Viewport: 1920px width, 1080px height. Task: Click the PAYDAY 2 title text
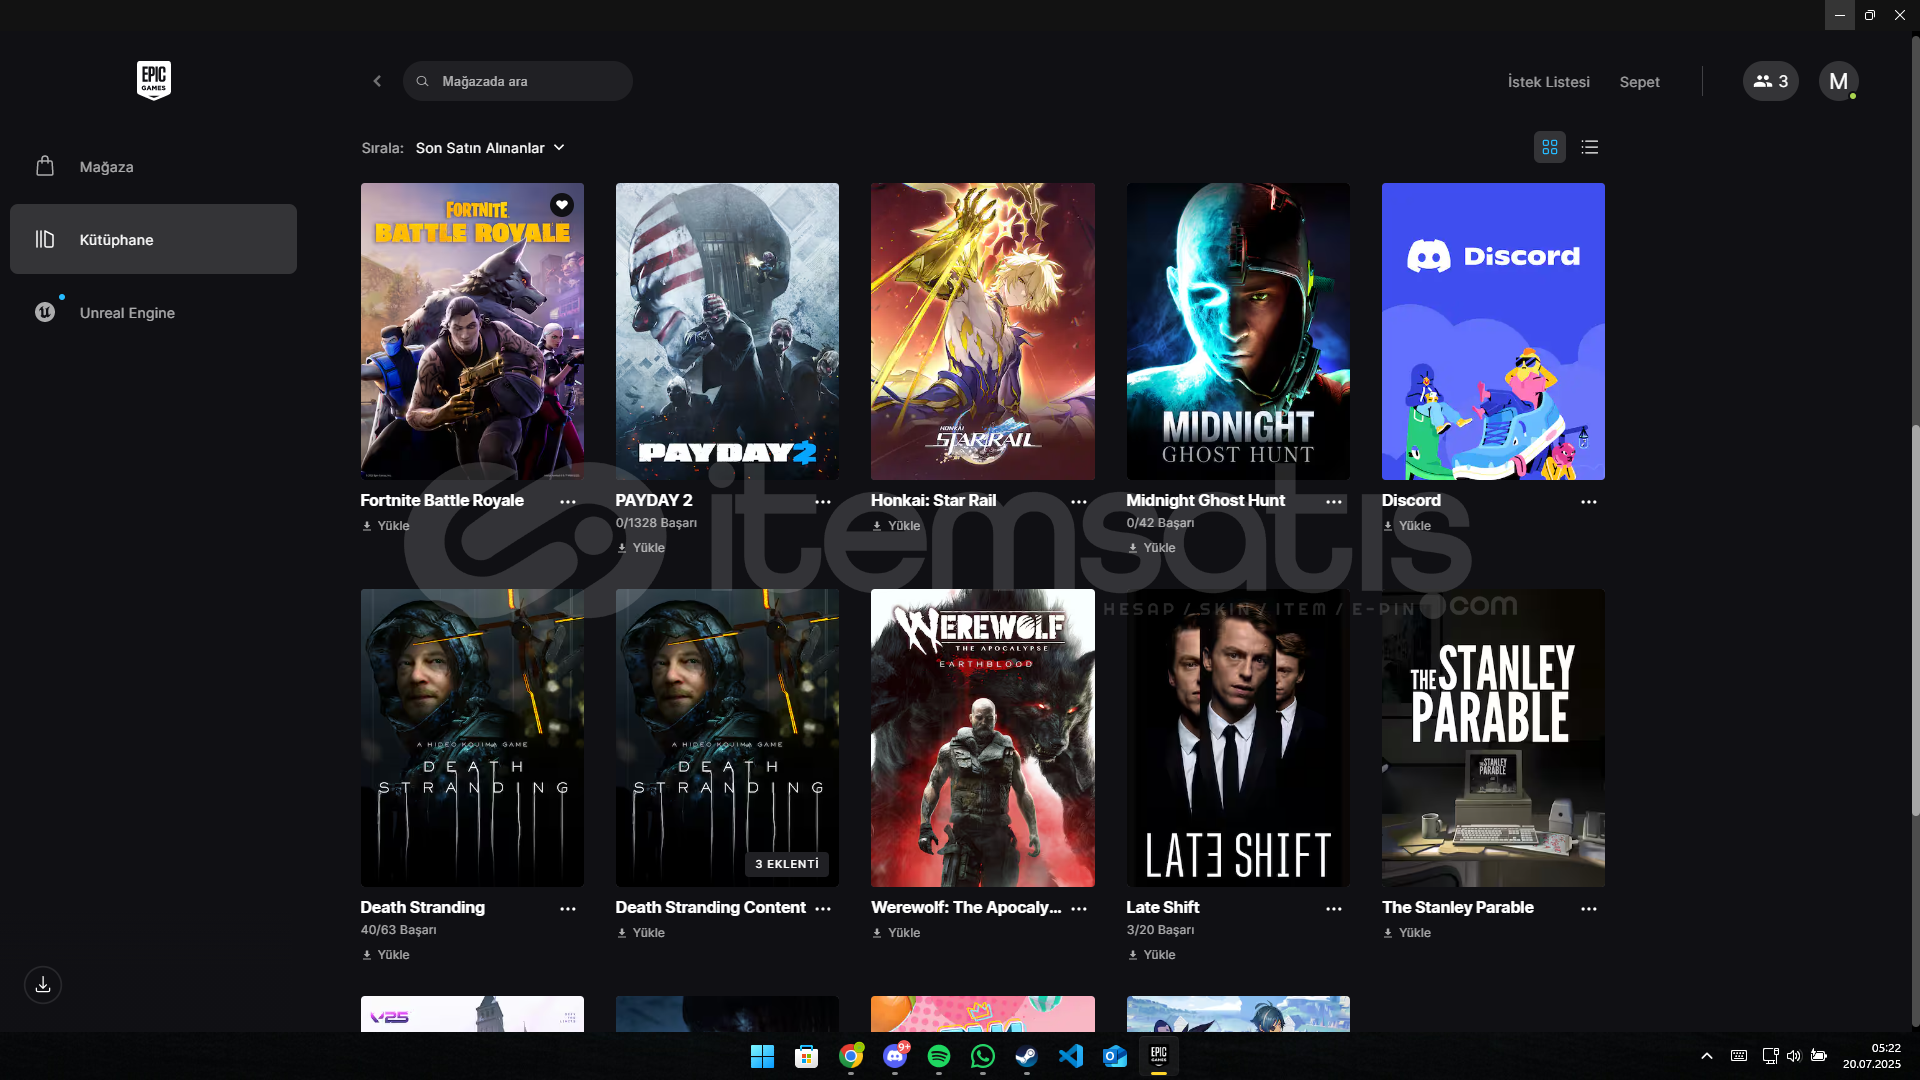654,500
